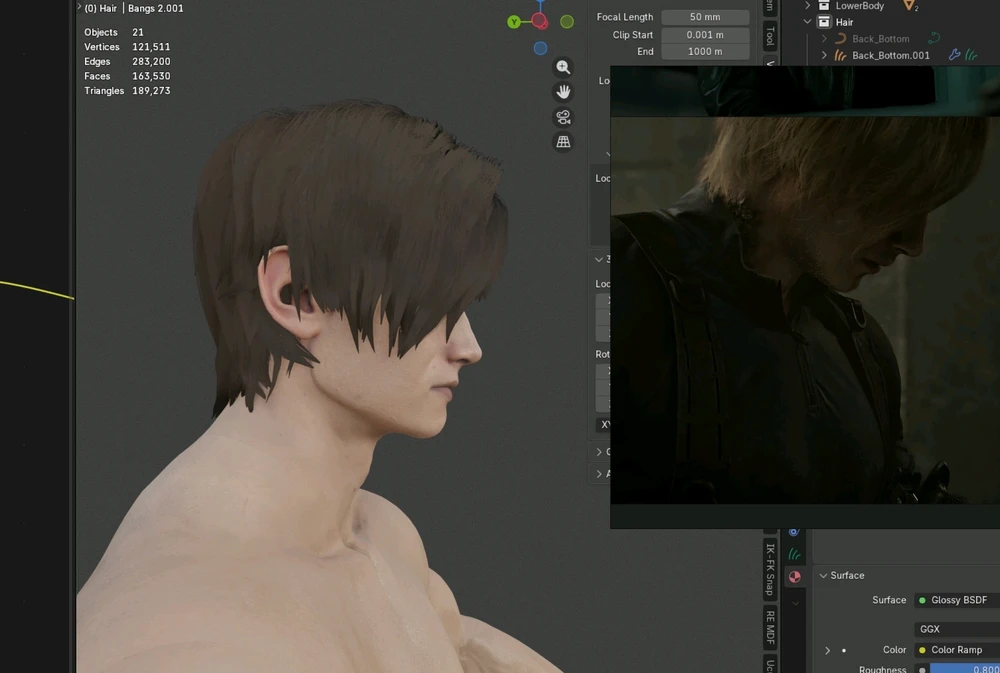Image resolution: width=1000 pixels, height=673 pixels.
Task: Click the blue Z axis gizmo handle
Action: pos(540,48)
